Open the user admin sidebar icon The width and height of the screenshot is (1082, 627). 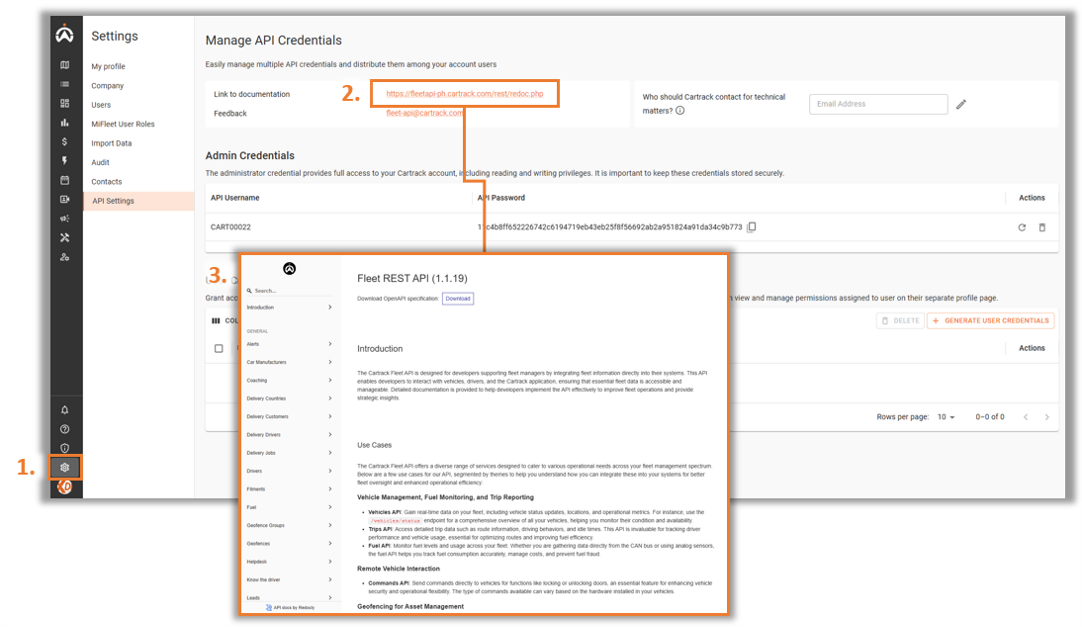65,257
